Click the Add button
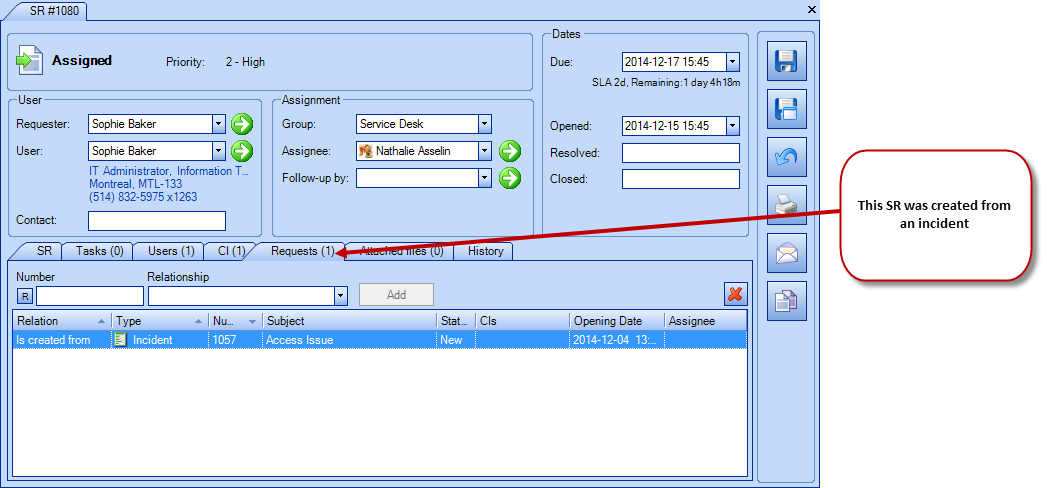Viewport: 1047px width, 488px height. [396, 295]
